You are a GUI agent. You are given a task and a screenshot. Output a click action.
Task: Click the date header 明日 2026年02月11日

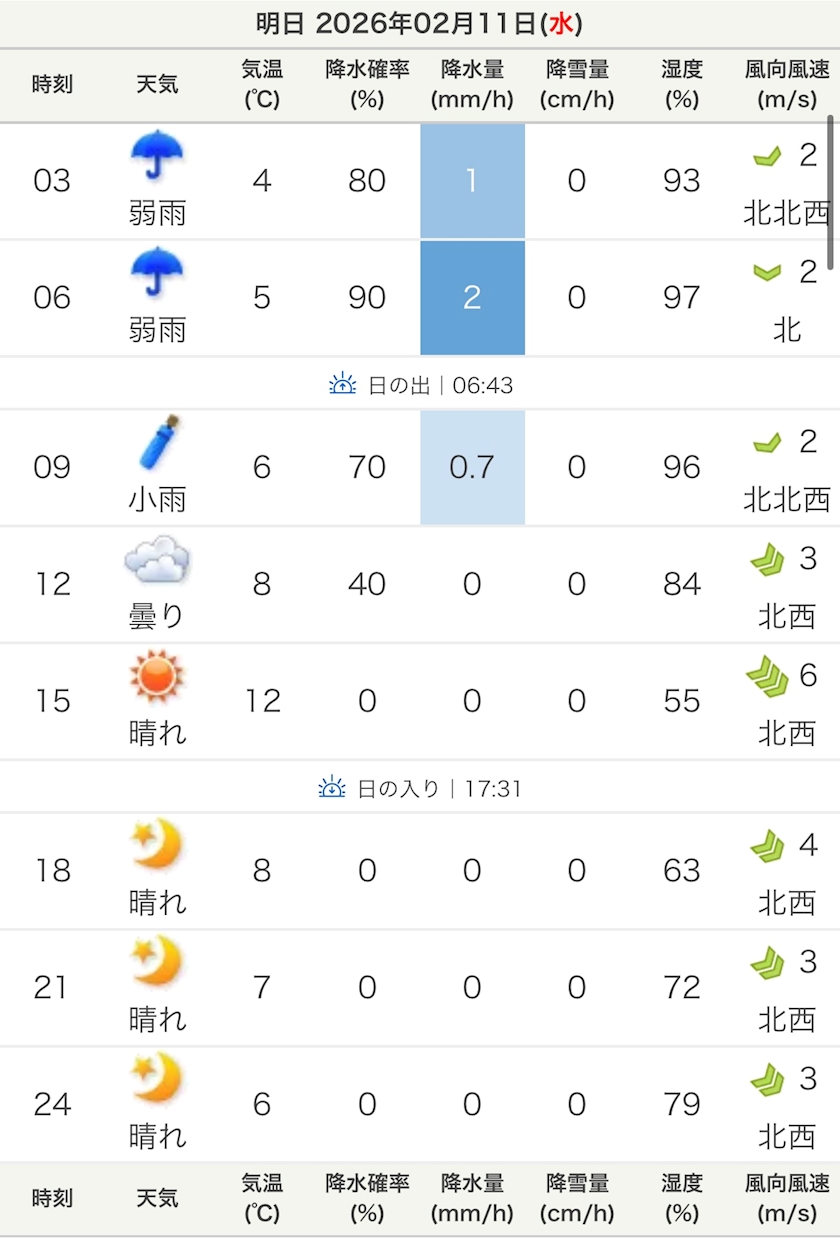point(419,24)
